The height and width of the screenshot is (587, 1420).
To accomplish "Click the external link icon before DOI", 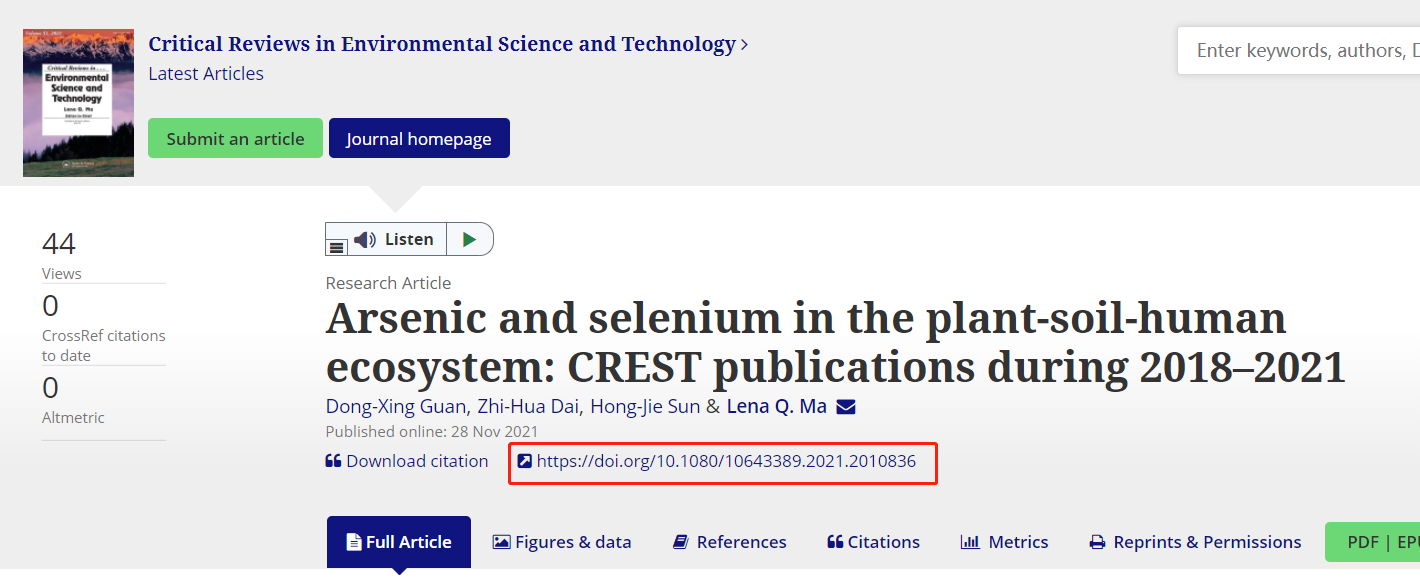I will (524, 462).
